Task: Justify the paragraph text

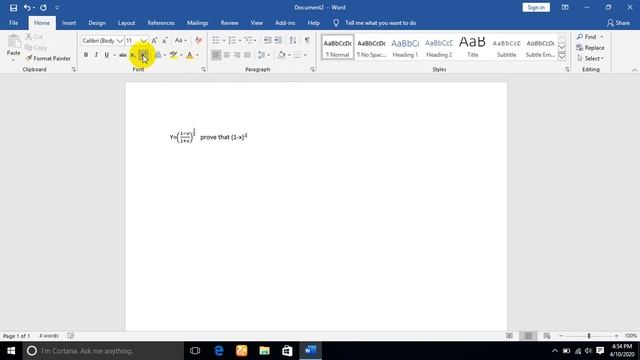Action: pyautogui.click(x=247, y=55)
